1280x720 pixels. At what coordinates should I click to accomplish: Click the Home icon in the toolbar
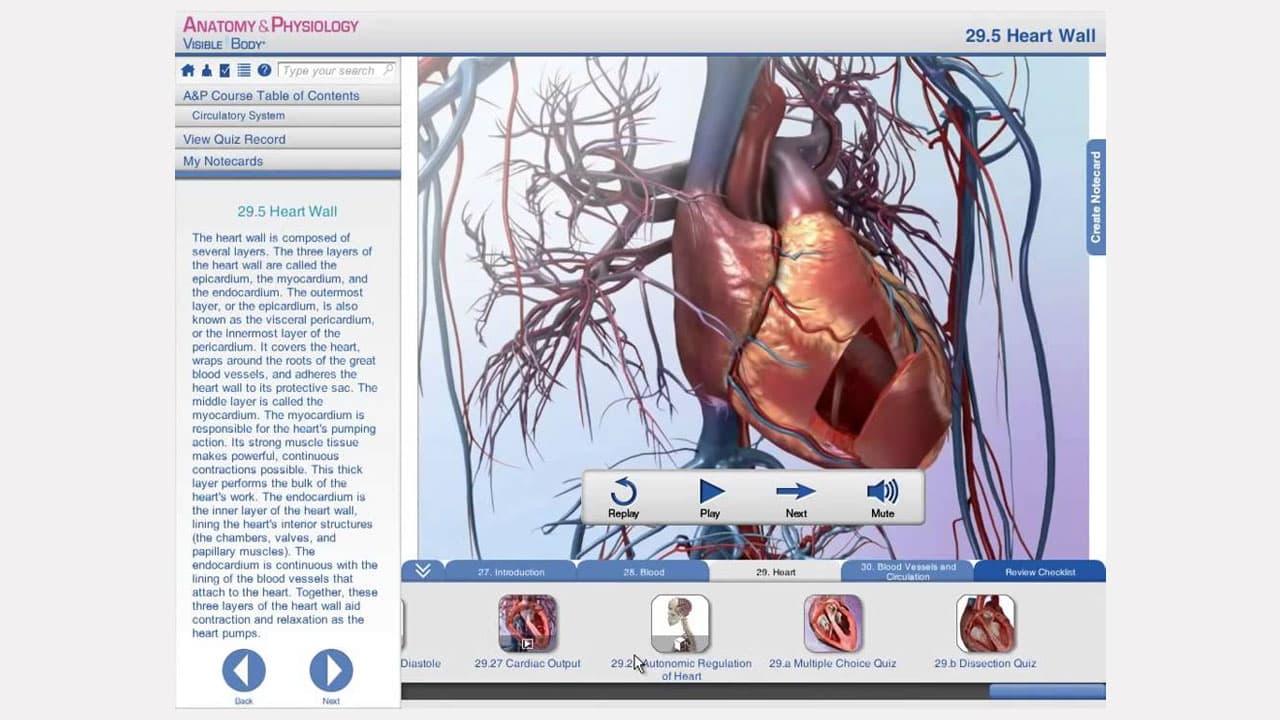188,70
